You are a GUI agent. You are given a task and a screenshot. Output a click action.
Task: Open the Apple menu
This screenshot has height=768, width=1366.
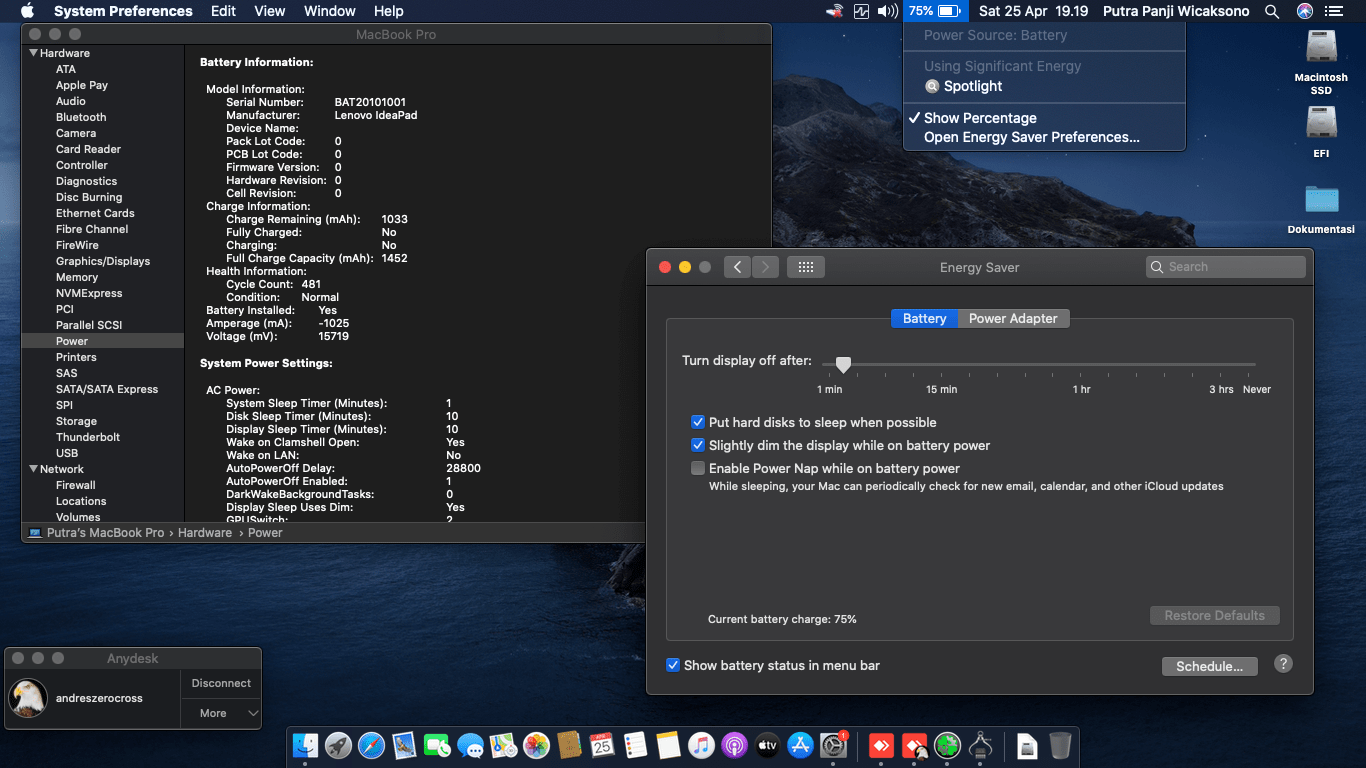click(27, 11)
